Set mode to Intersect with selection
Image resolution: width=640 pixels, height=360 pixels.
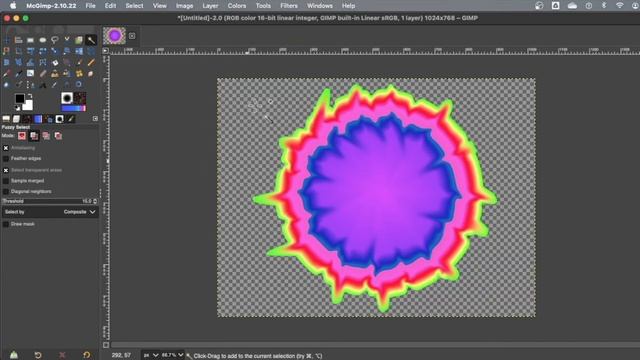pyautogui.click(x=58, y=136)
